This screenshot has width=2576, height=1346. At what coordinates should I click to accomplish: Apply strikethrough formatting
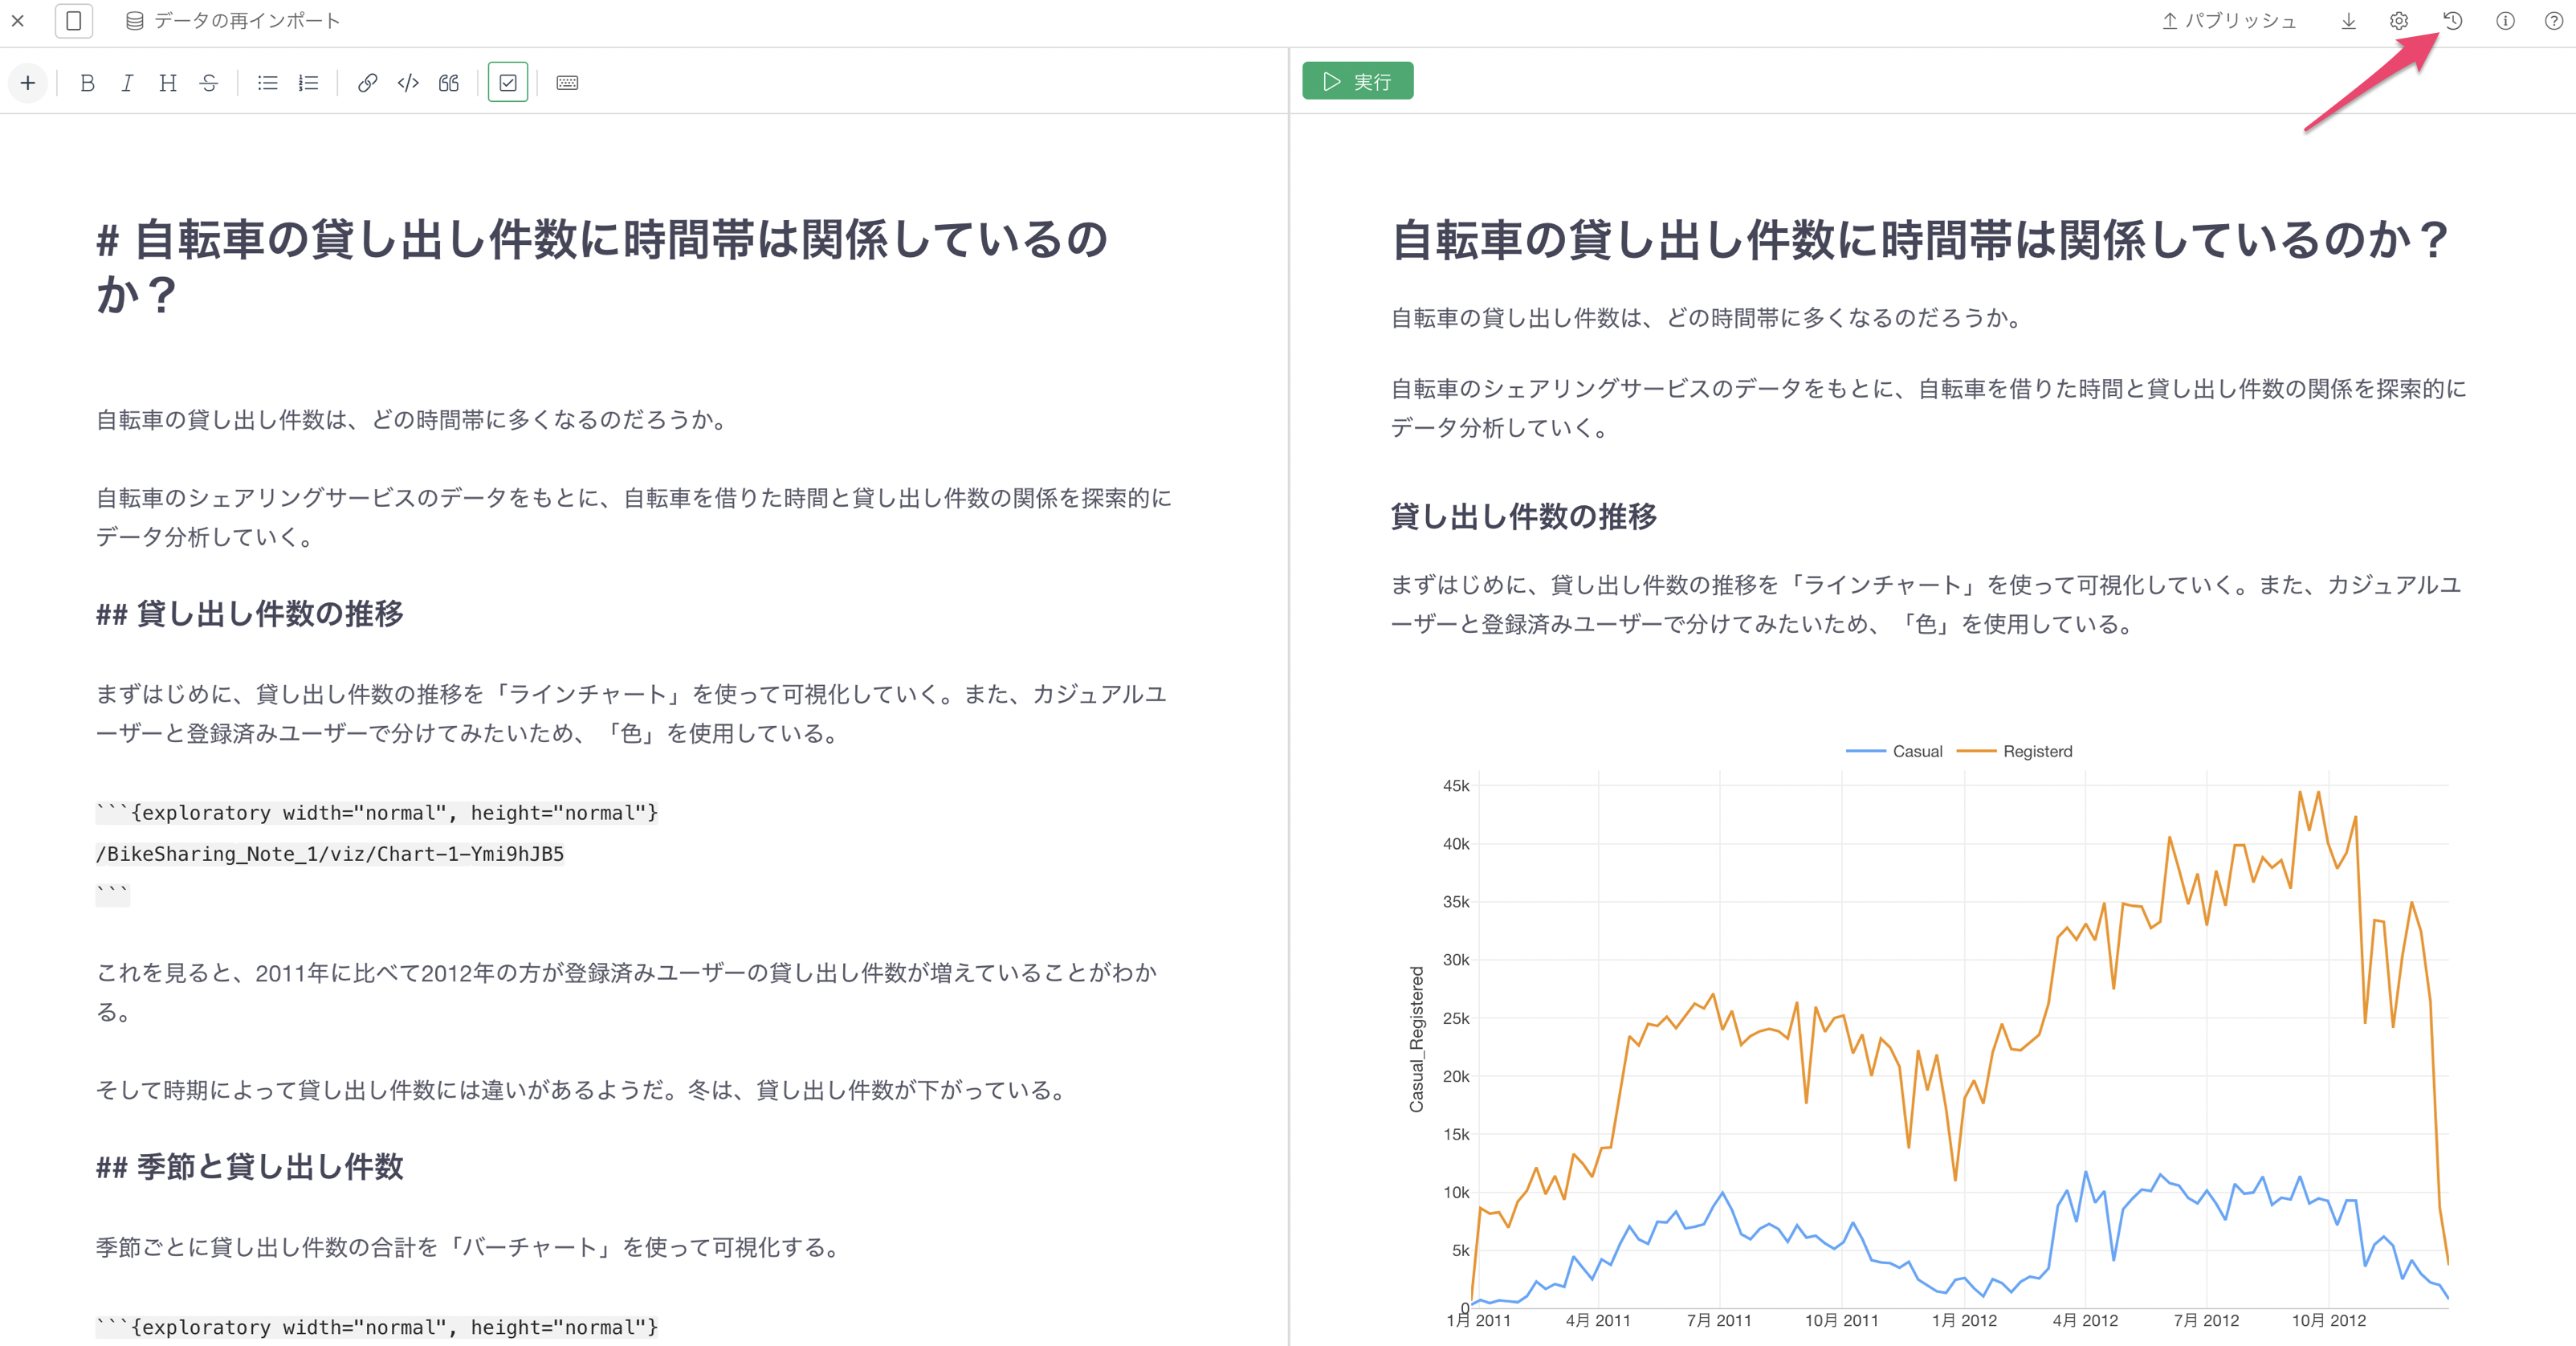tap(208, 83)
